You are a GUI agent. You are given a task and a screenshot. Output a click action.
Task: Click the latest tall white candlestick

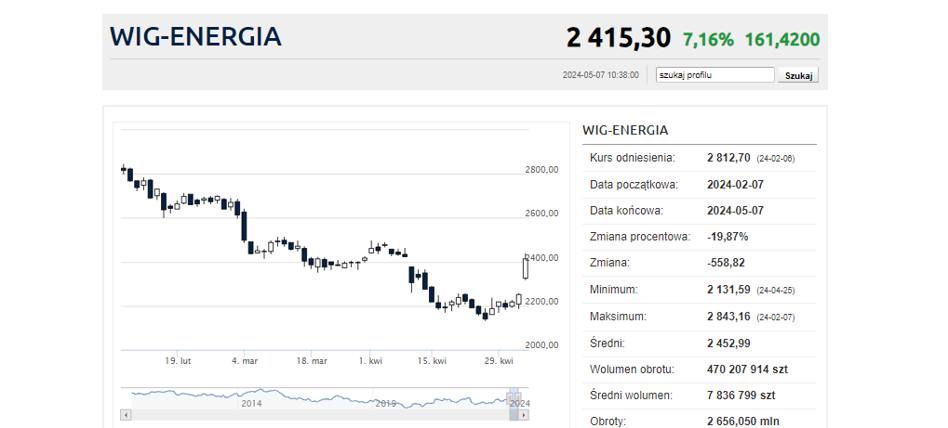click(x=526, y=268)
